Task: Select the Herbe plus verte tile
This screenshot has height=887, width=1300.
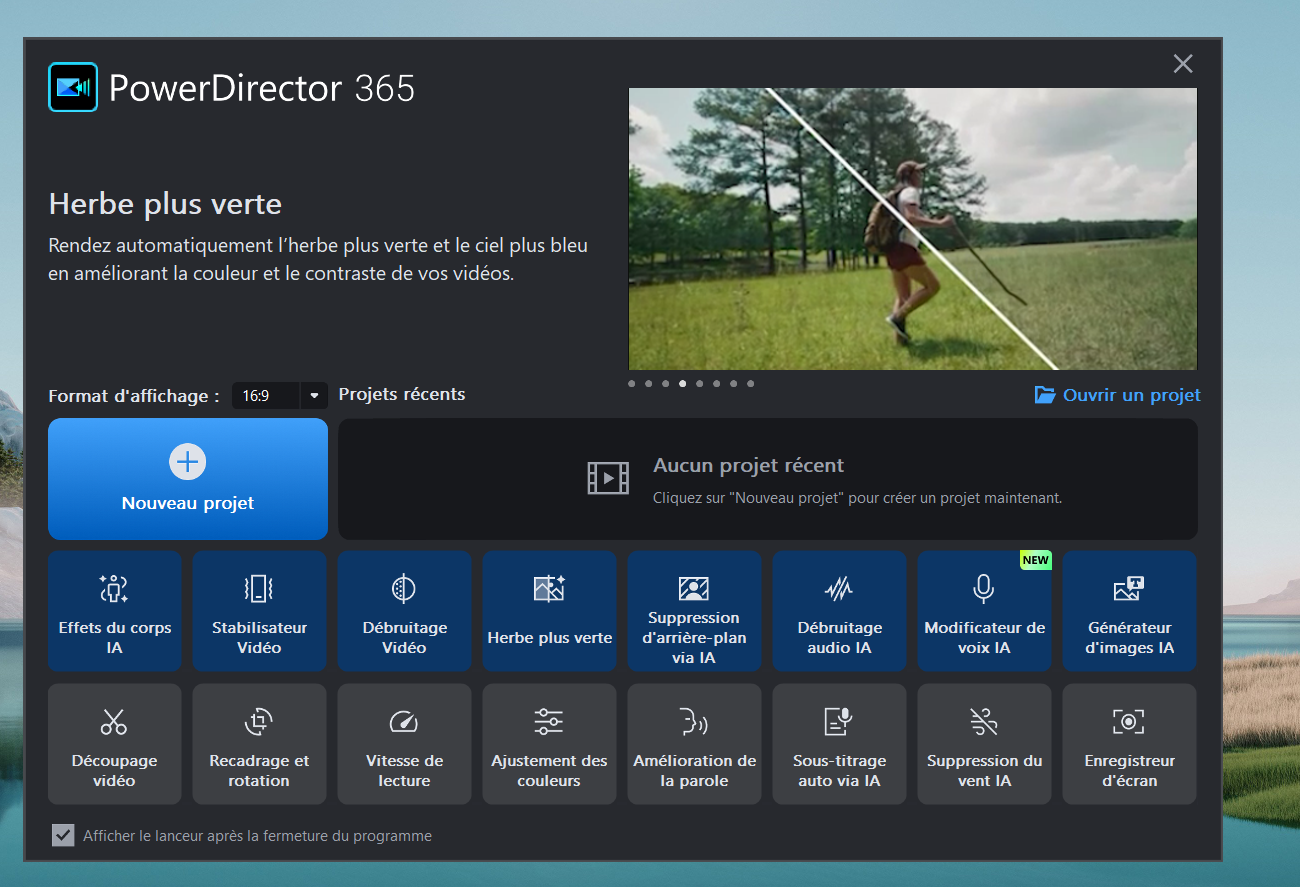Action: coord(549,611)
